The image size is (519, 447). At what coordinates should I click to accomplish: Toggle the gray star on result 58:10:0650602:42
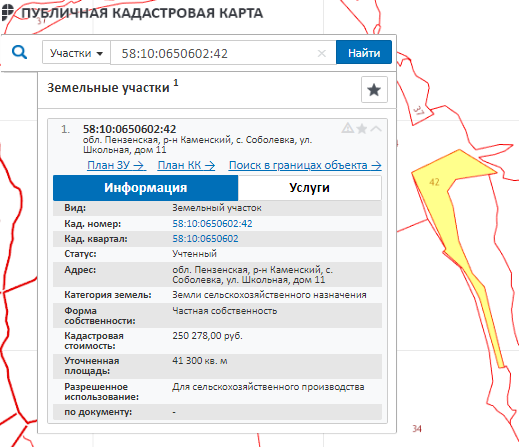pyautogui.click(x=362, y=128)
